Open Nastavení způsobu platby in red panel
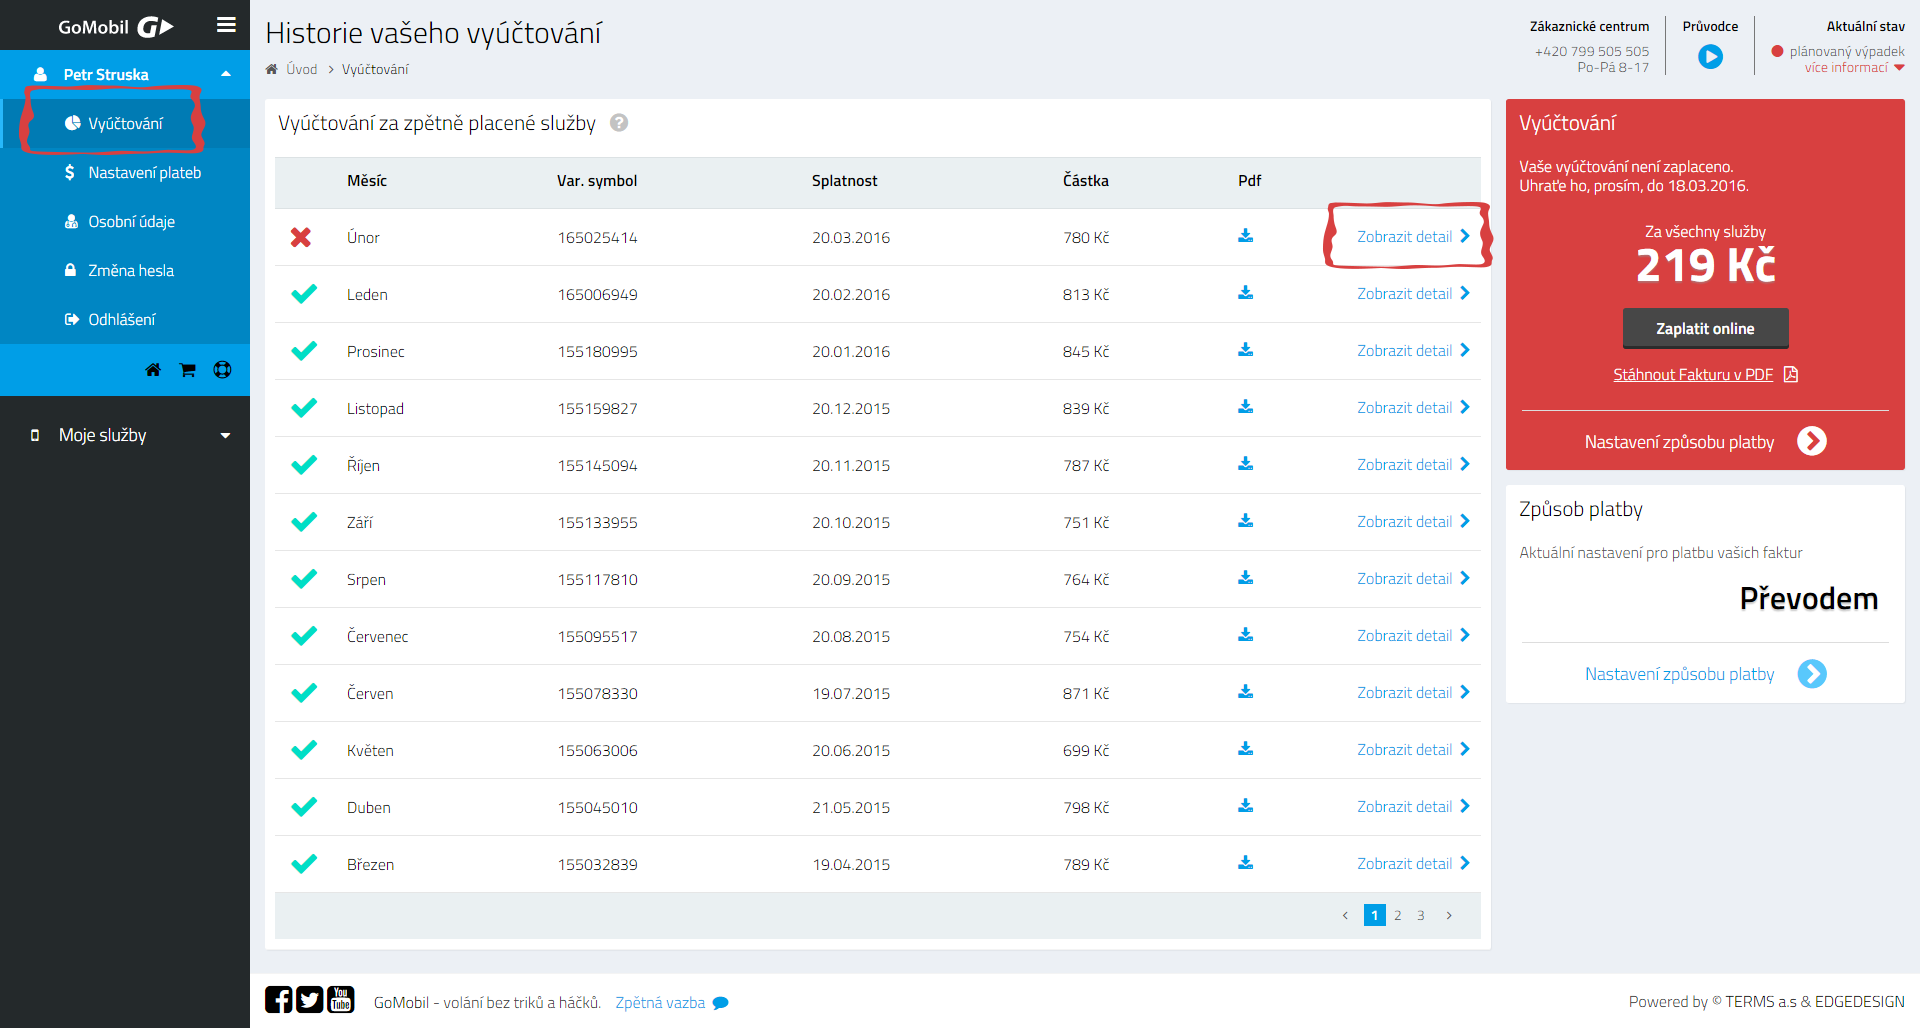Viewport: 1920px width, 1028px height. pos(1705,441)
